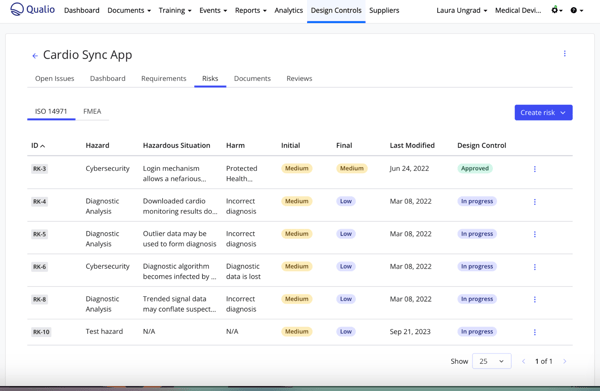Image resolution: width=600 pixels, height=391 pixels.
Task: Open the Suppliers page link
Action: (384, 10)
